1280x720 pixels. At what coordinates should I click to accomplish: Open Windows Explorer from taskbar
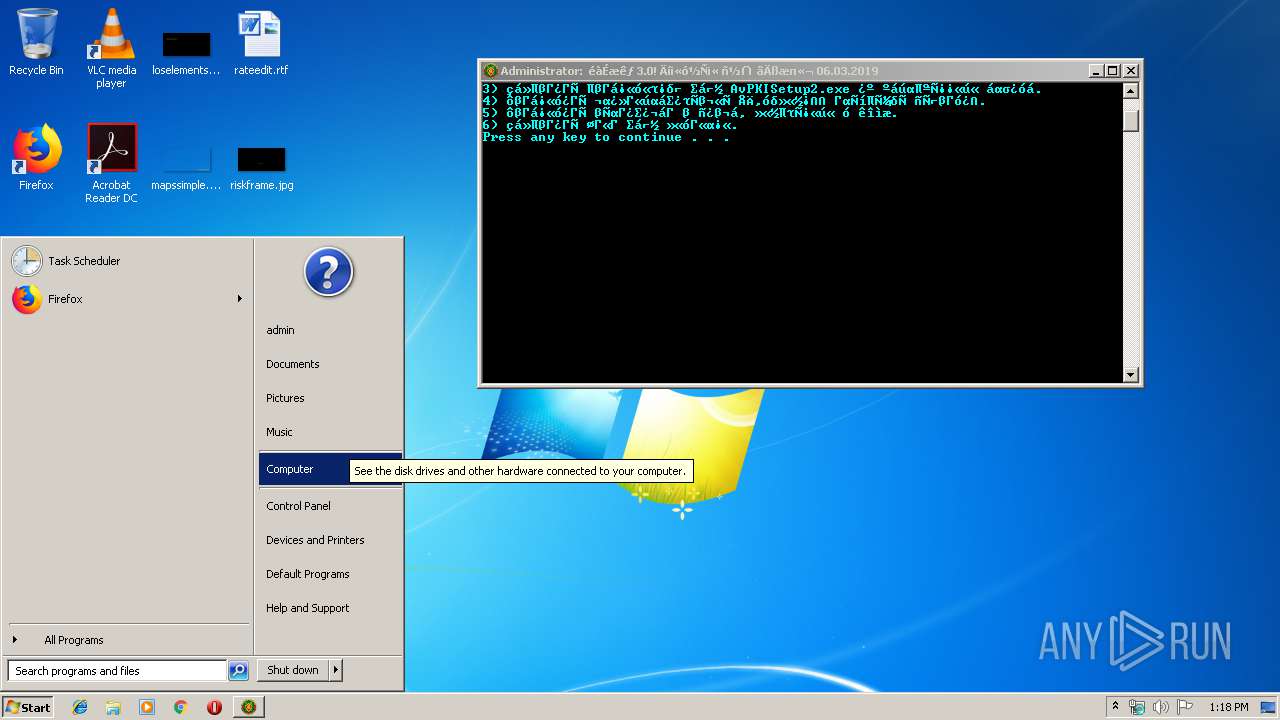click(x=113, y=707)
